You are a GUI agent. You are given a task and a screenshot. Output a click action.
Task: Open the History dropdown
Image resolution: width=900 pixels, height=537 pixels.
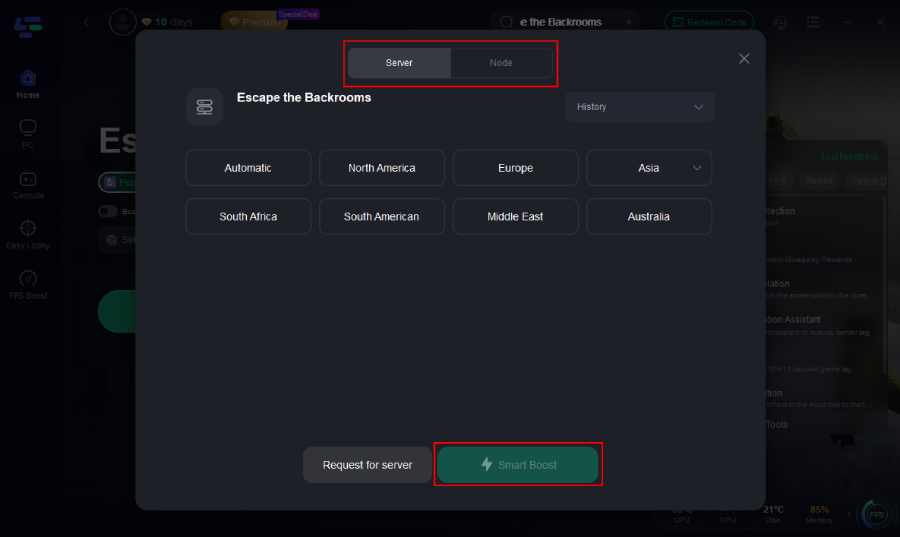(x=640, y=107)
